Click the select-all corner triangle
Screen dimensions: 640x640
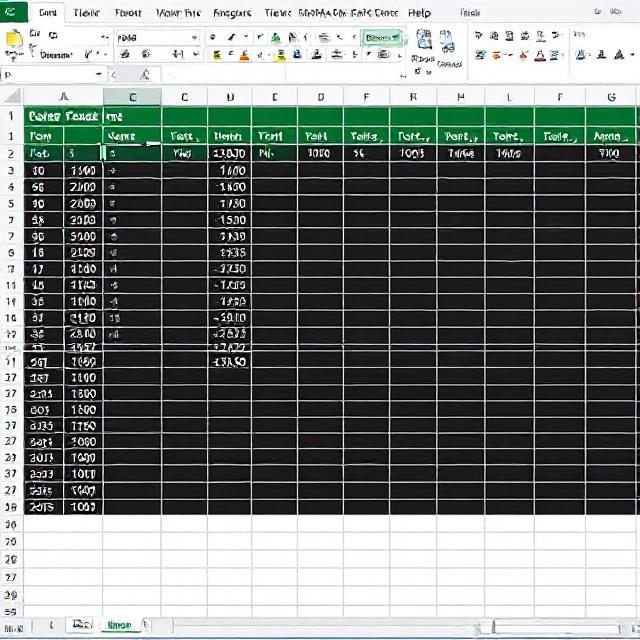click(12, 97)
